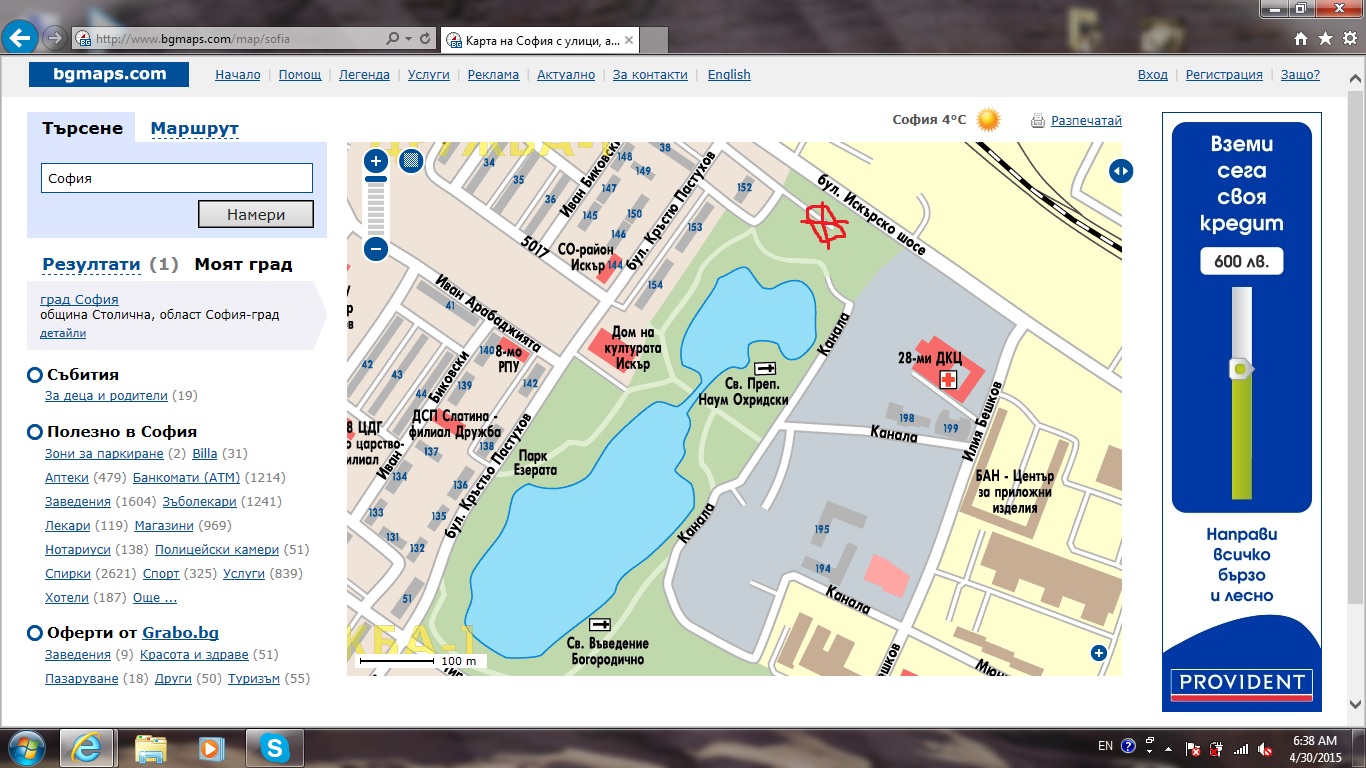Click the overview map plus icon

click(x=1099, y=653)
